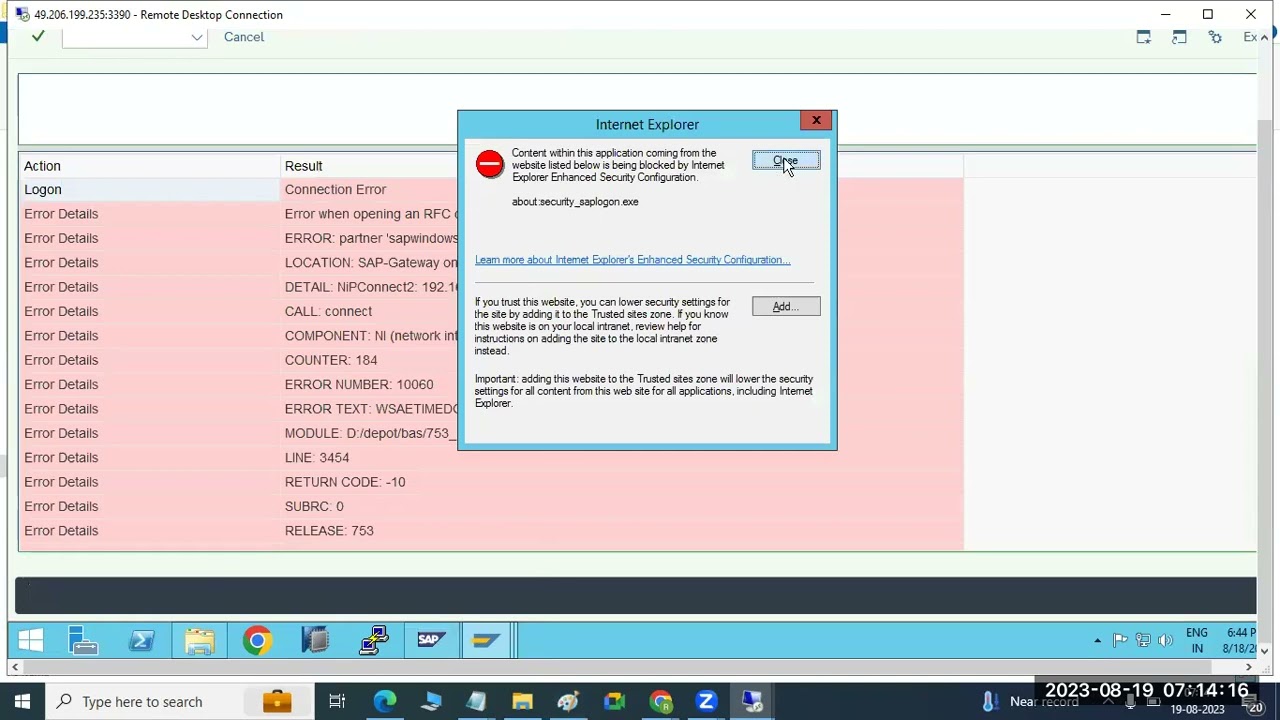Viewport: 1280px width, 720px height.
Task: Select the SUBRC: 0 result cell
Action: point(314,507)
